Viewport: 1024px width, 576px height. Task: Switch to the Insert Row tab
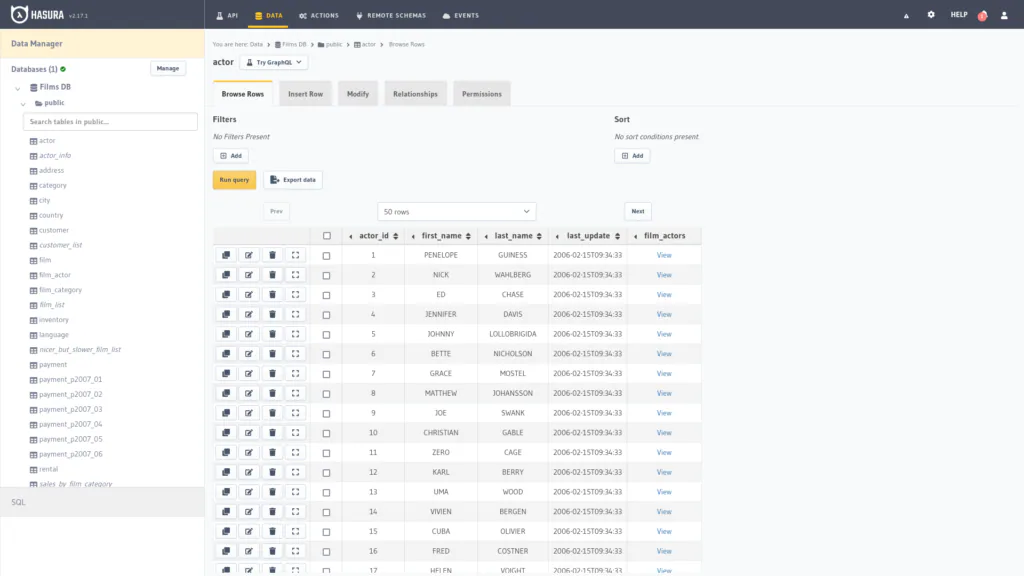[306, 94]
